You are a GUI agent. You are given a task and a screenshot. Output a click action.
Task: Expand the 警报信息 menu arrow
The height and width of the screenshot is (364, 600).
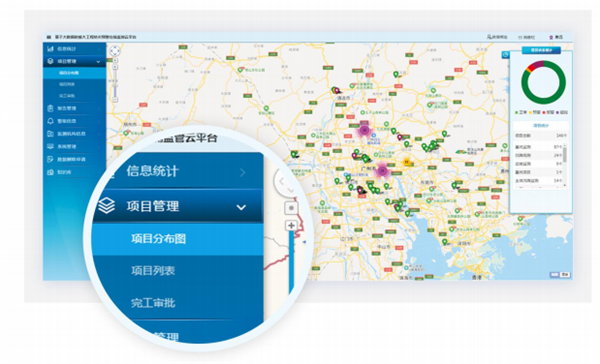coord(98,121)
